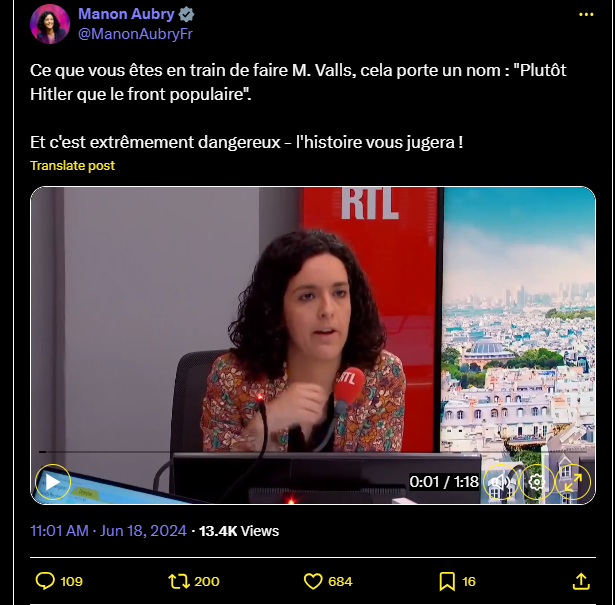
Task: Open the Manon Aubry display name link
Action: coord(126,14)
